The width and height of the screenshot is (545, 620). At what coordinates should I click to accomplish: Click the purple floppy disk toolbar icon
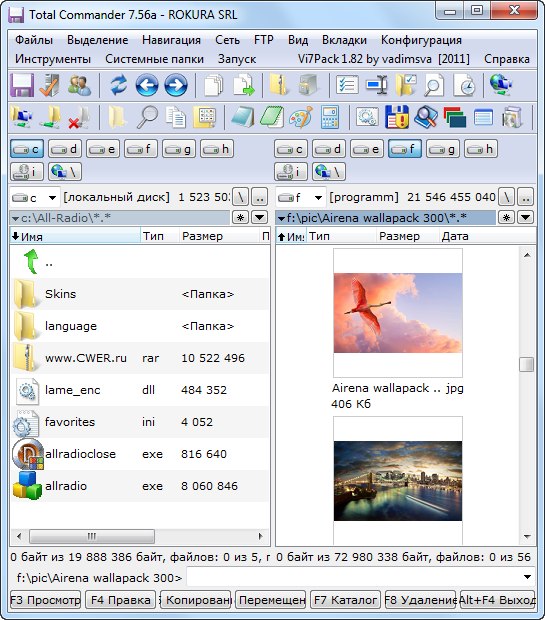[x=22, y=85]
